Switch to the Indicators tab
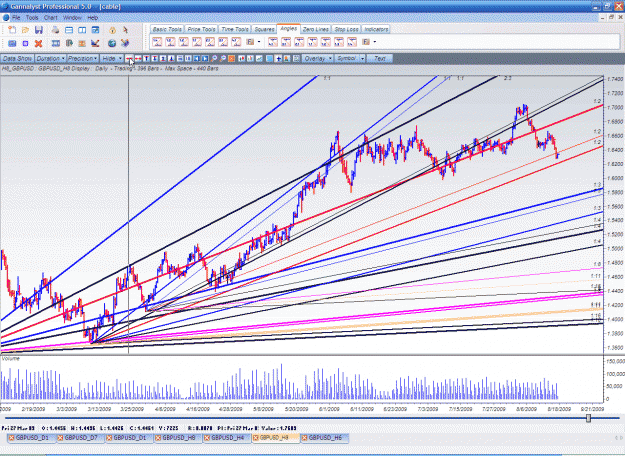 pyautogui.click(x=376, y=29)
